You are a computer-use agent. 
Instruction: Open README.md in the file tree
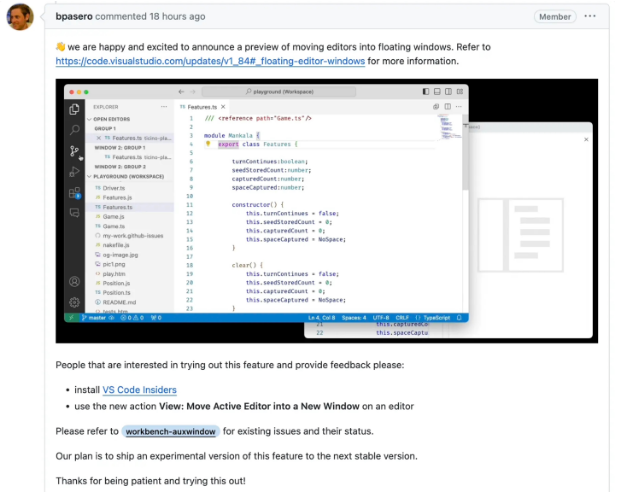coord(119,303)
